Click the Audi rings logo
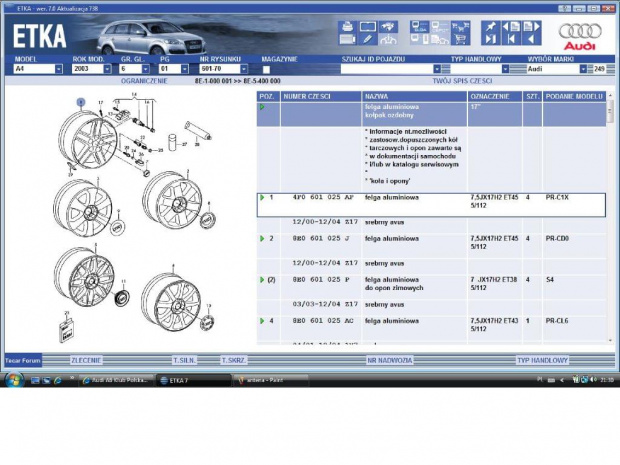 click(580, 37)
